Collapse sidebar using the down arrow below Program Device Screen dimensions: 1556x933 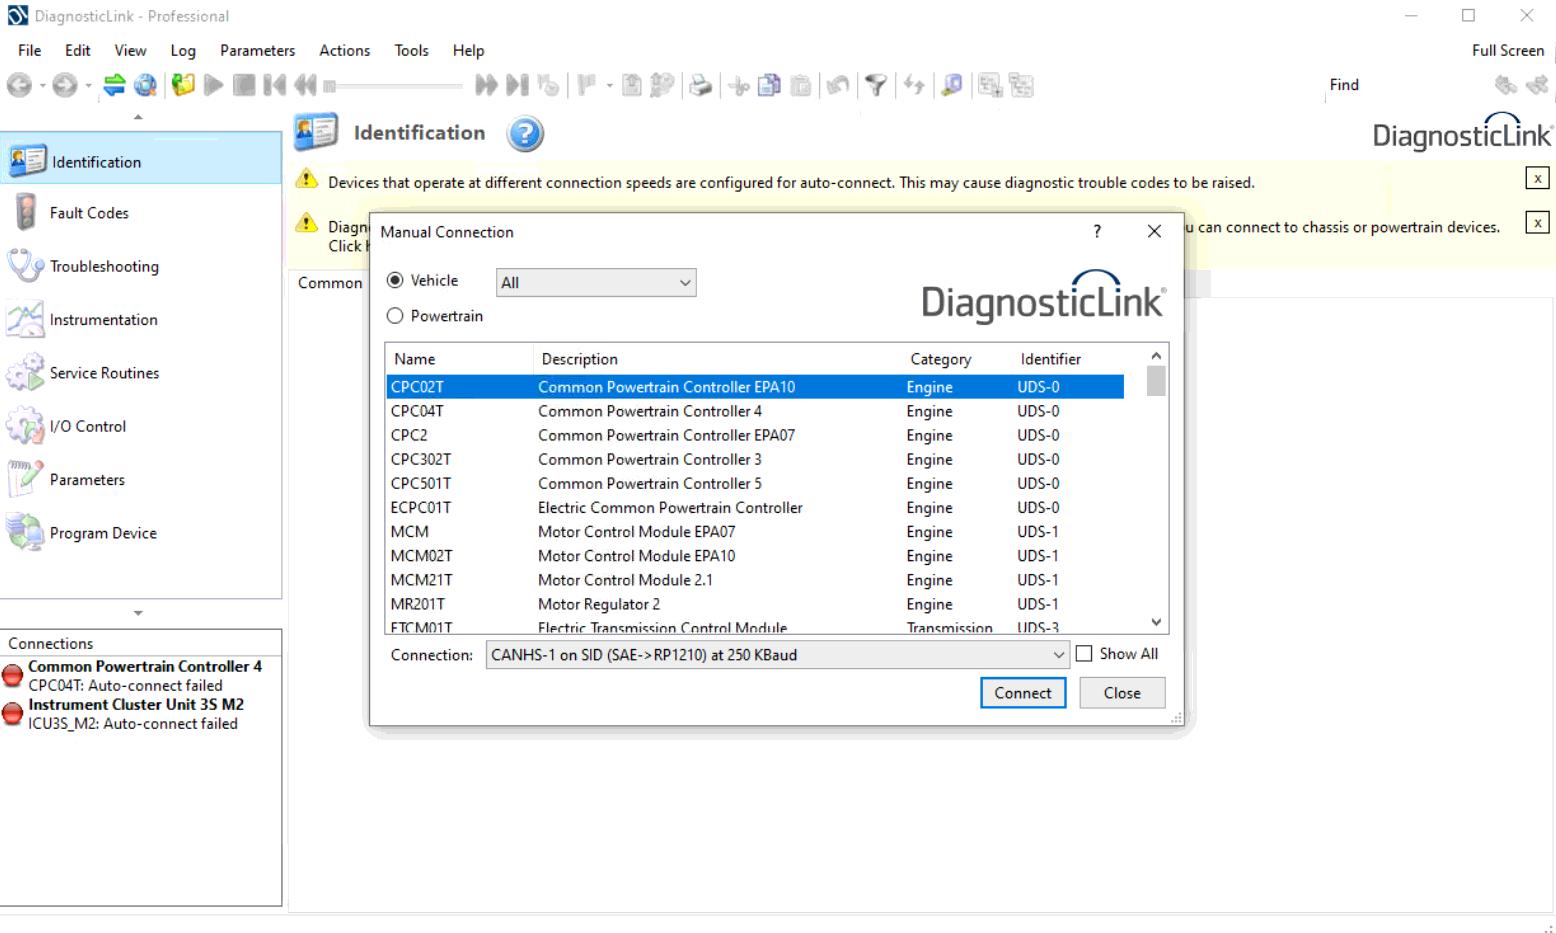point(138,613)
